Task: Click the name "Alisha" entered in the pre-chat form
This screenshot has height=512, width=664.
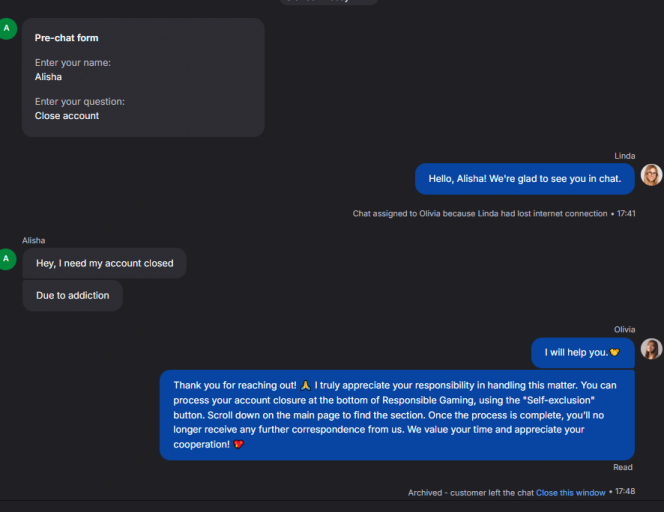Action: point(48,76)
